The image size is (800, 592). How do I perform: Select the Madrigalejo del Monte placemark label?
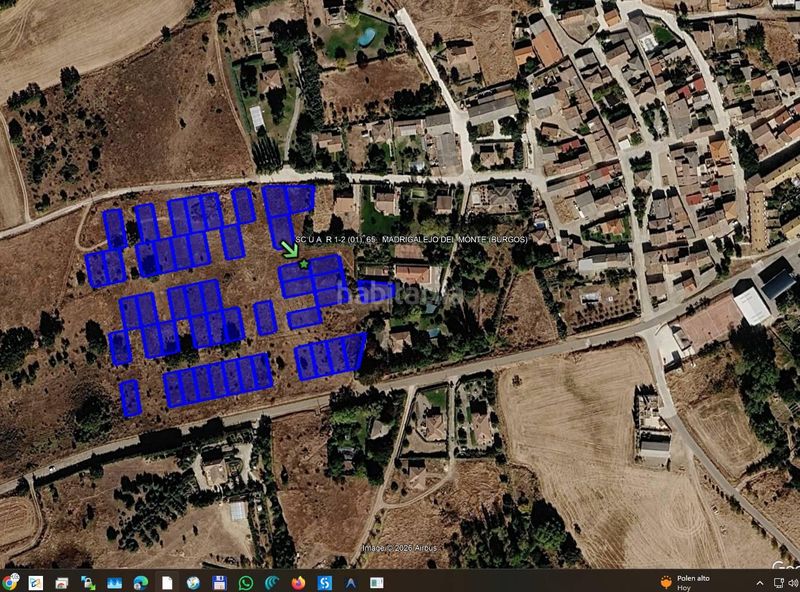pyautogui.click(x=411, y=239)
